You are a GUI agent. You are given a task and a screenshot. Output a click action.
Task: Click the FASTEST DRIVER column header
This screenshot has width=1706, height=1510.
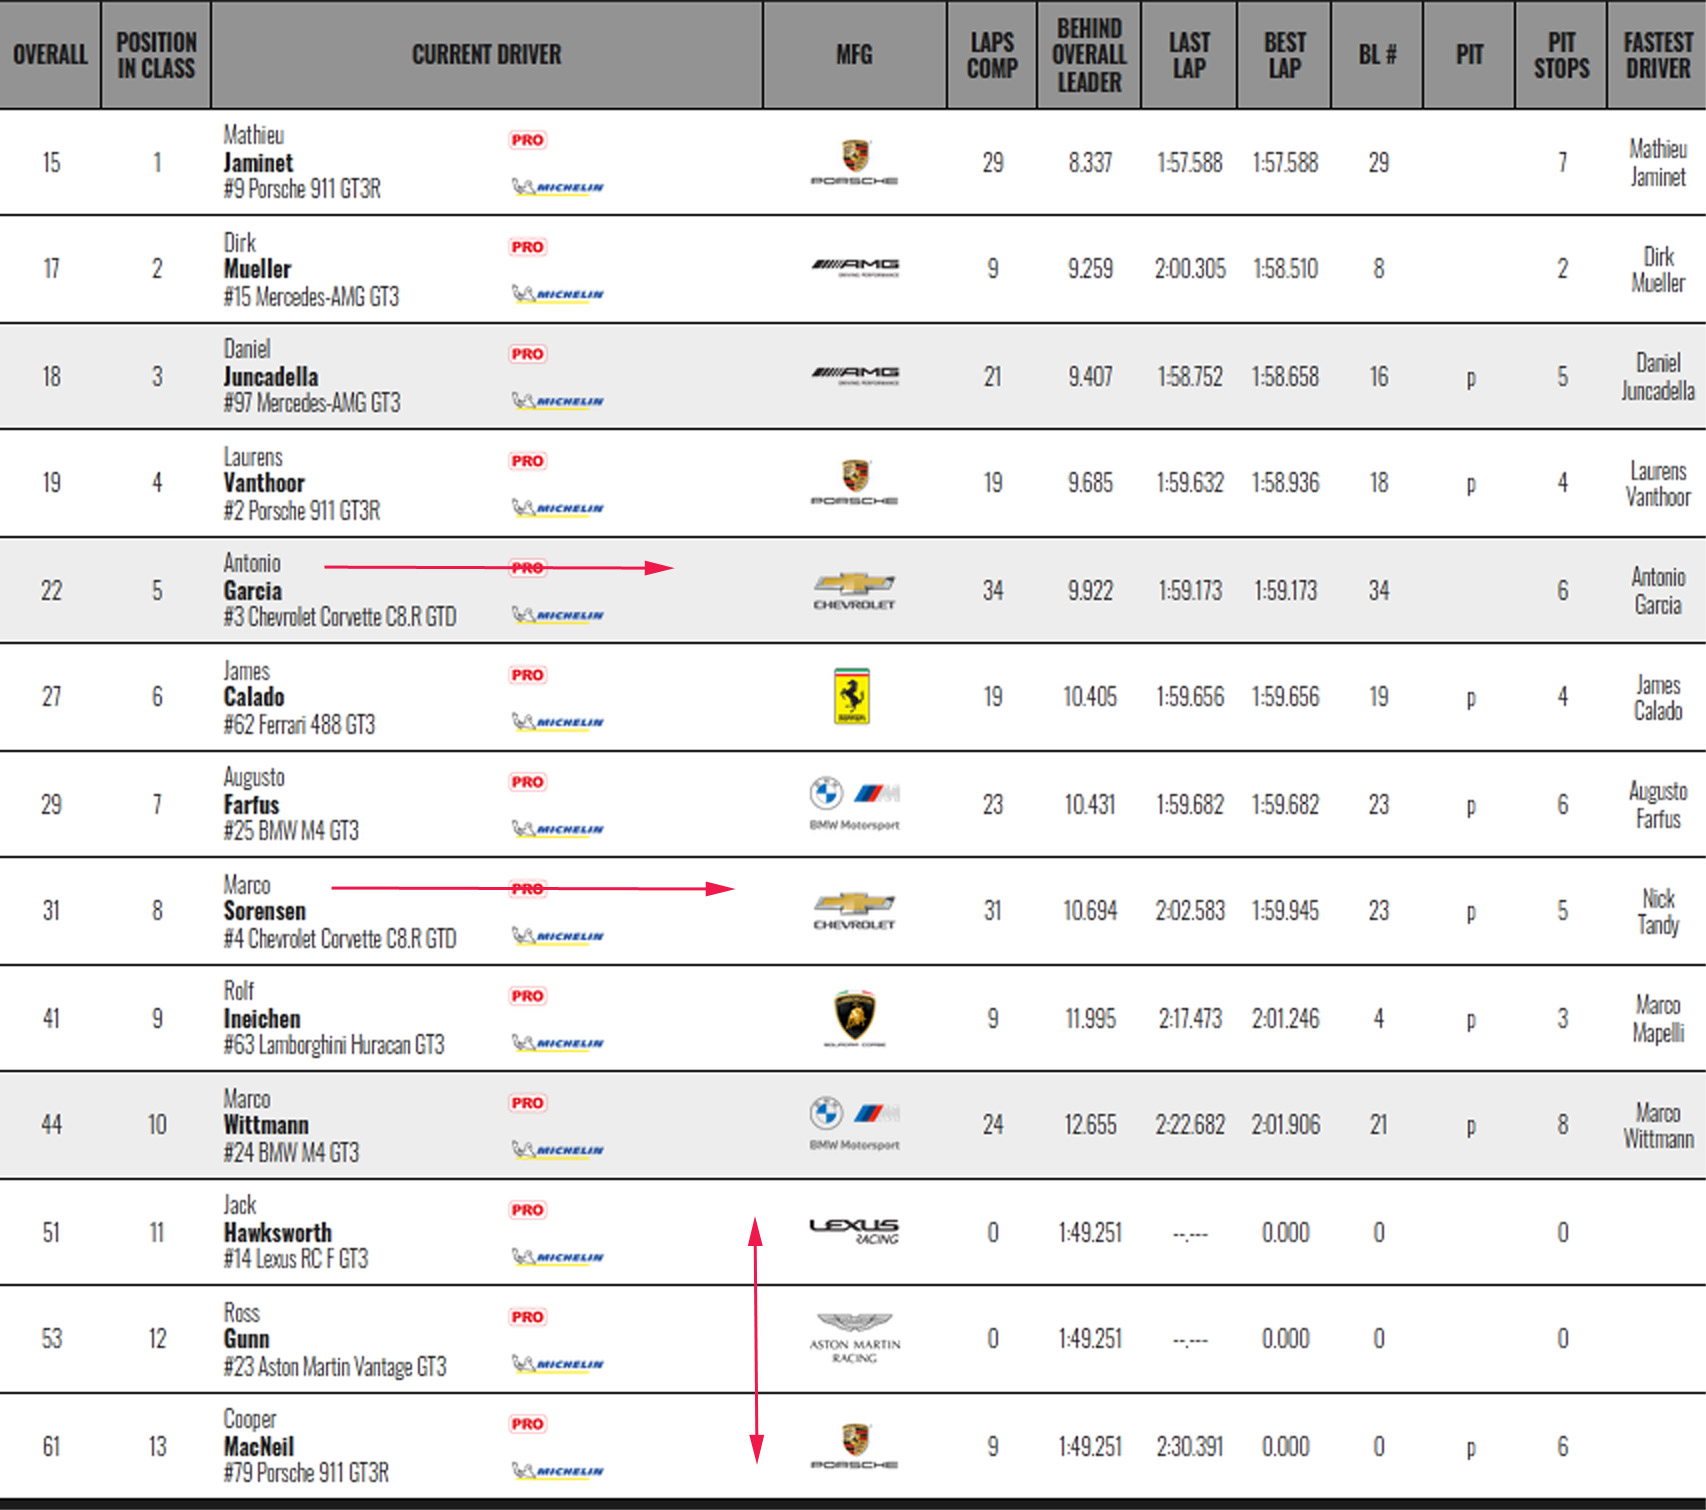tap(1657, 54)
